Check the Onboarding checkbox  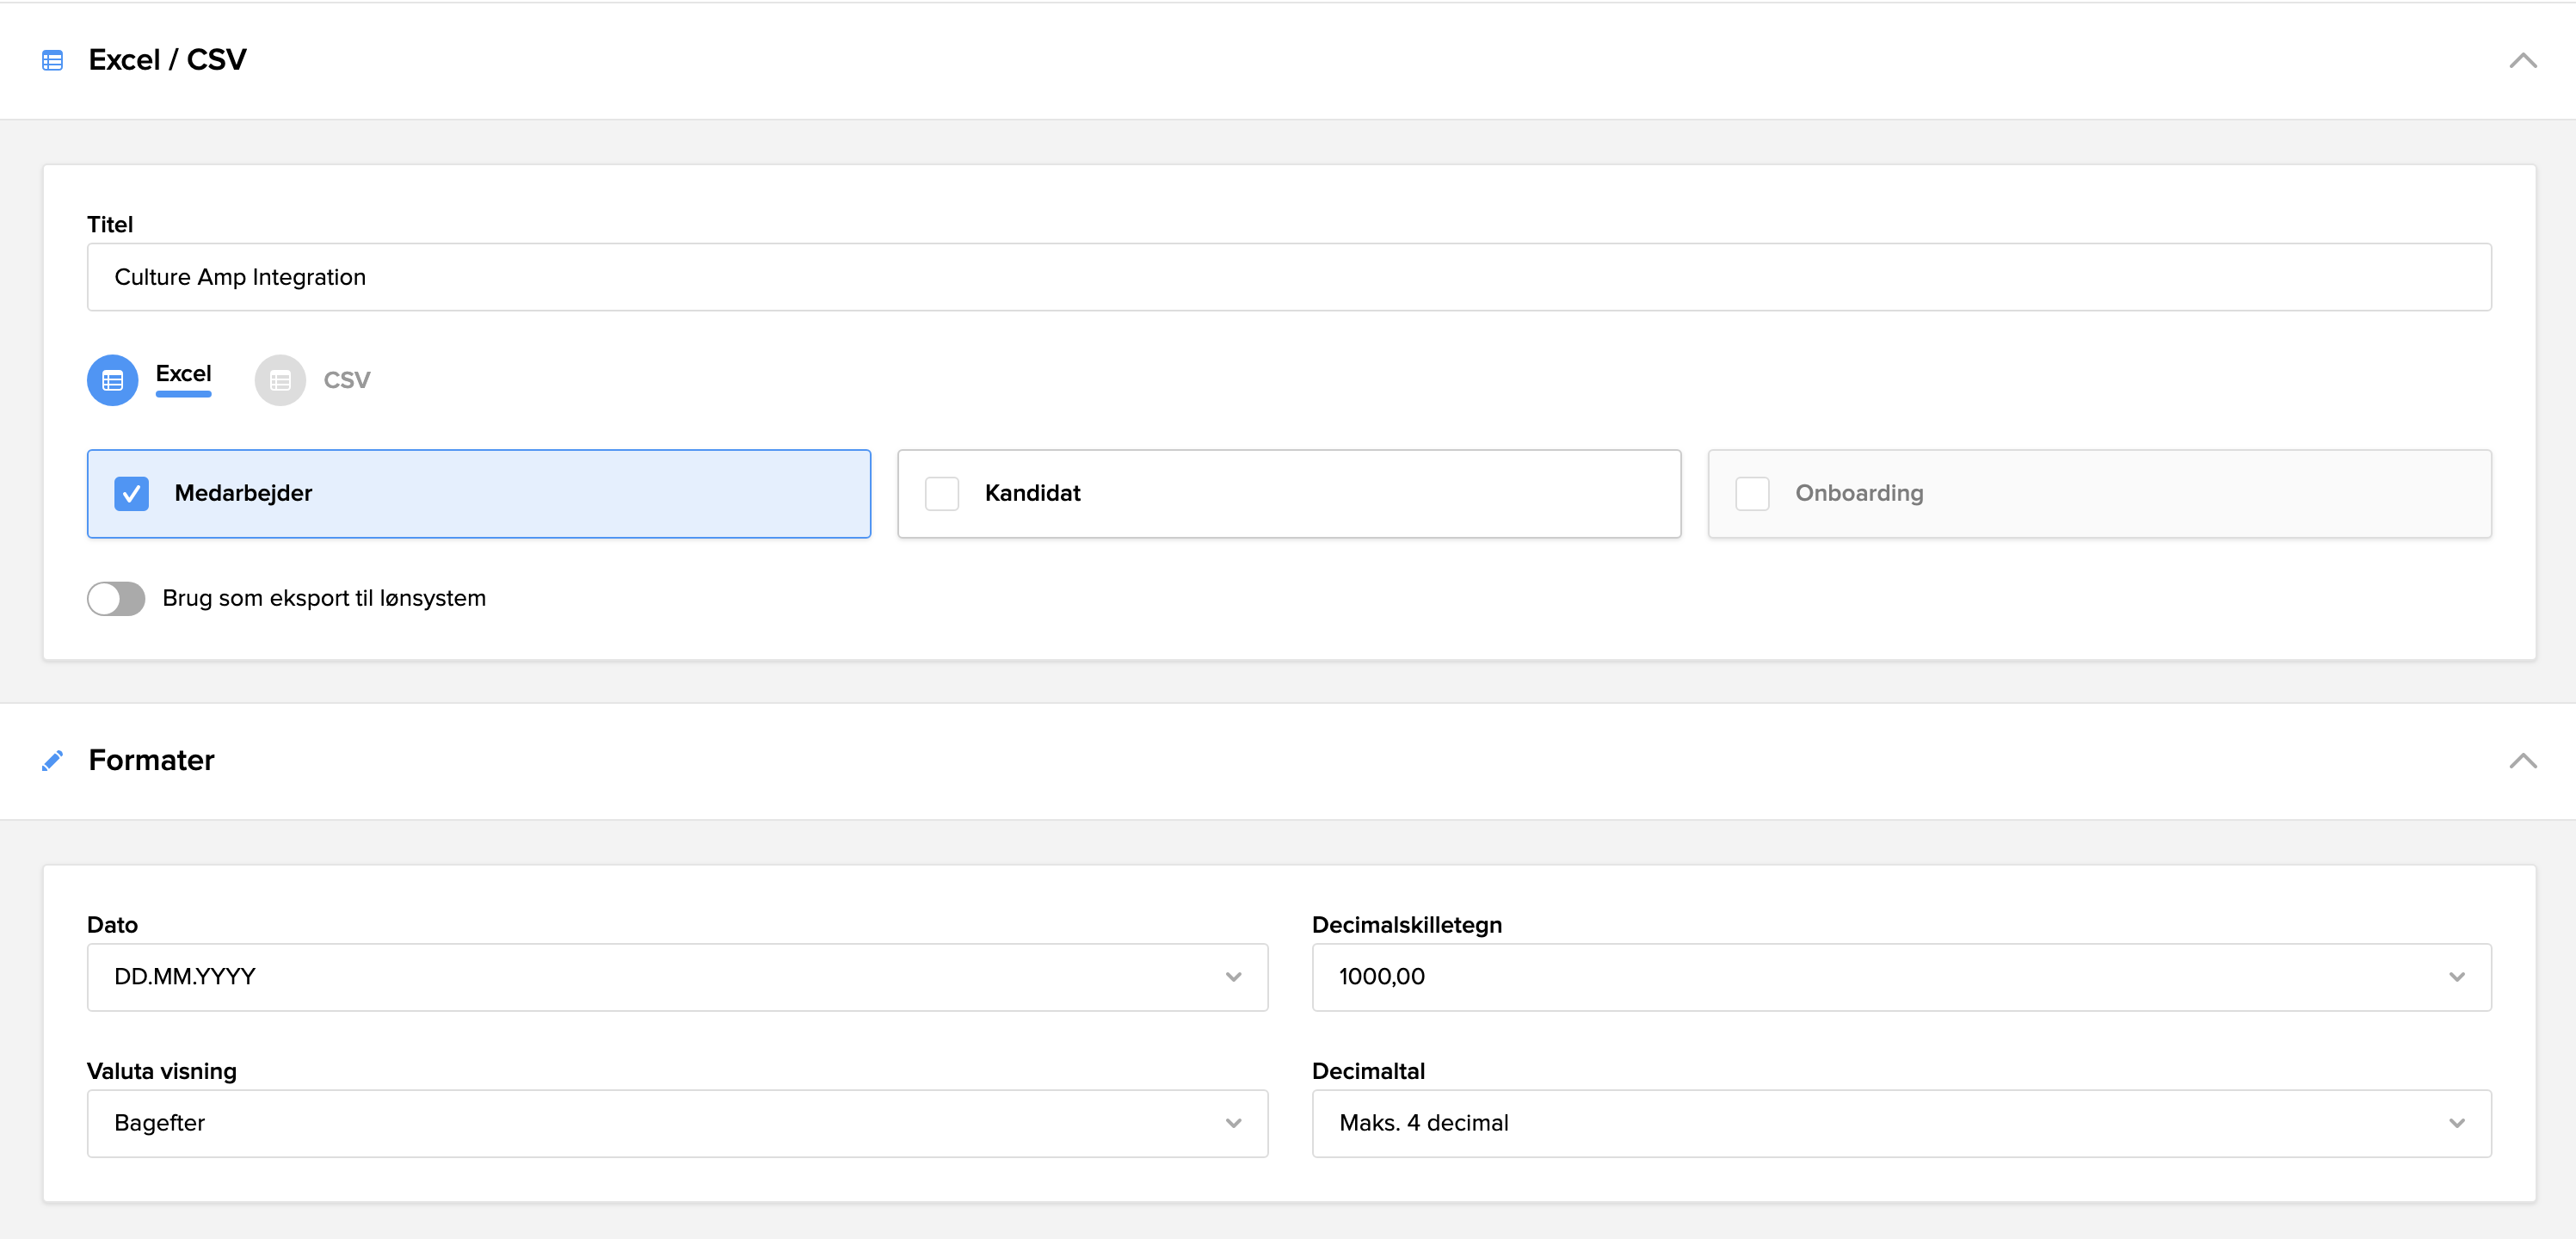[1752, 494]
